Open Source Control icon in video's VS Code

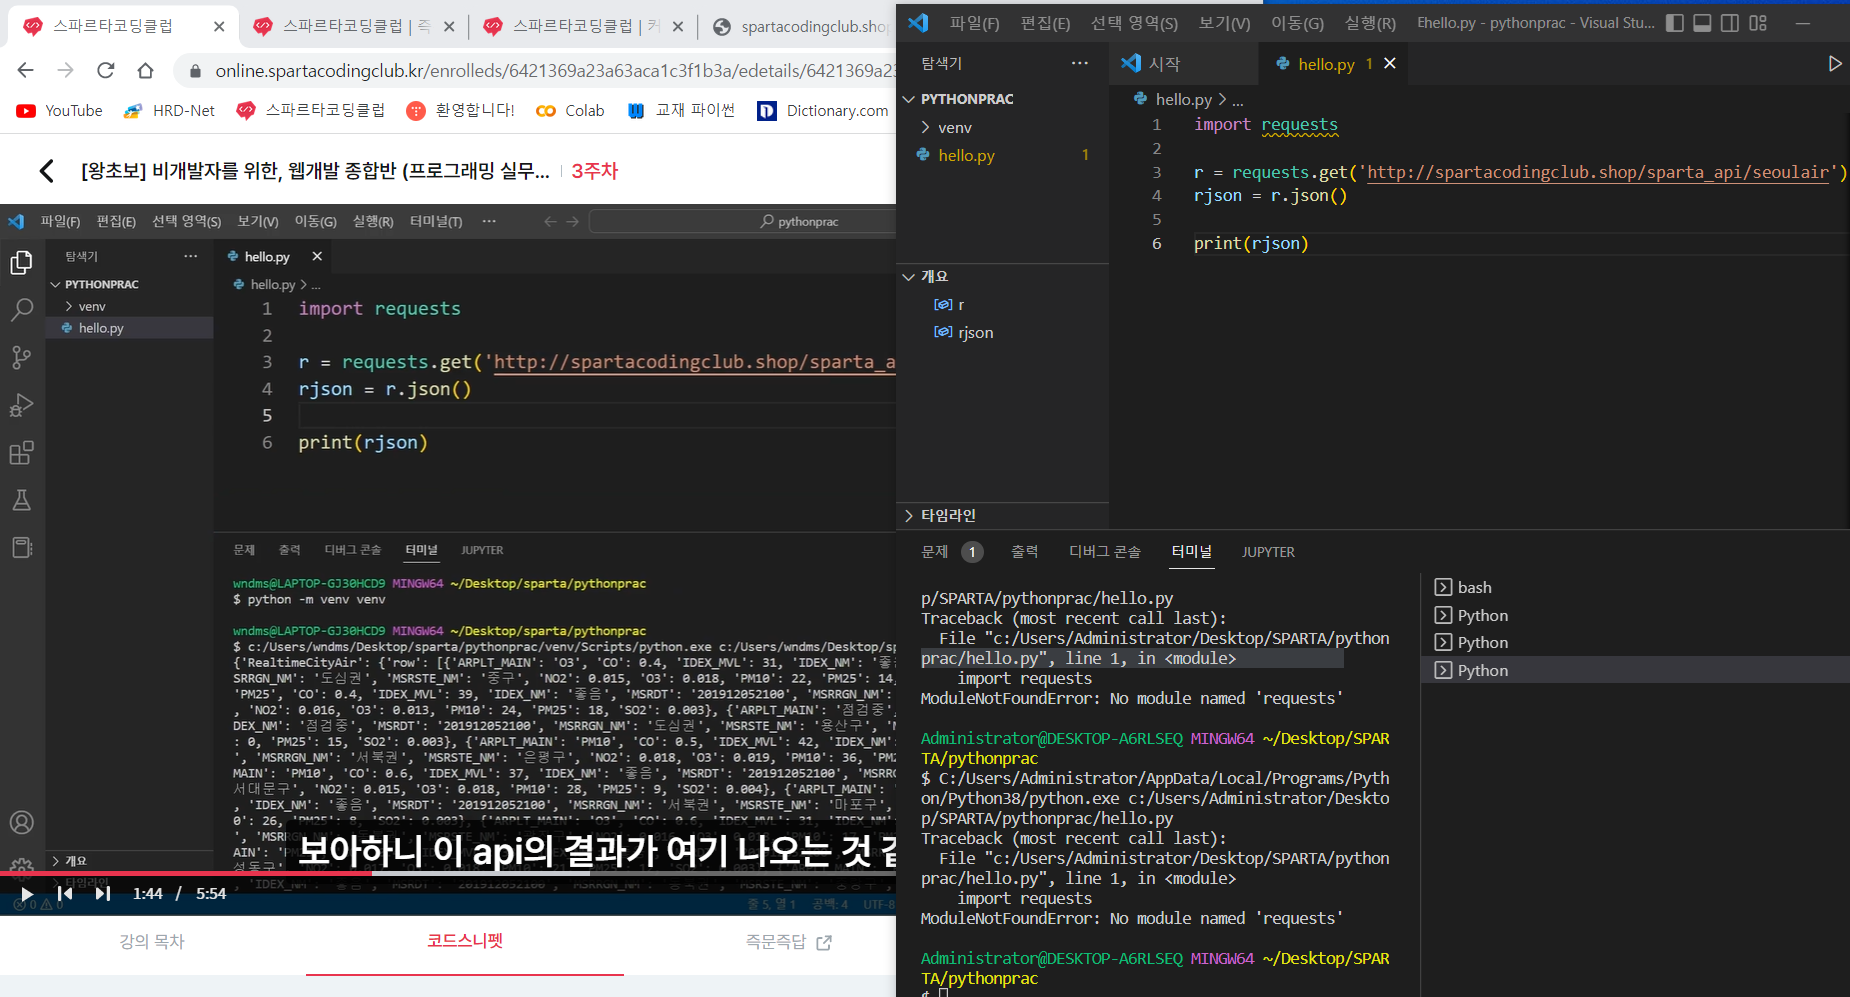(x=21, y=357)
